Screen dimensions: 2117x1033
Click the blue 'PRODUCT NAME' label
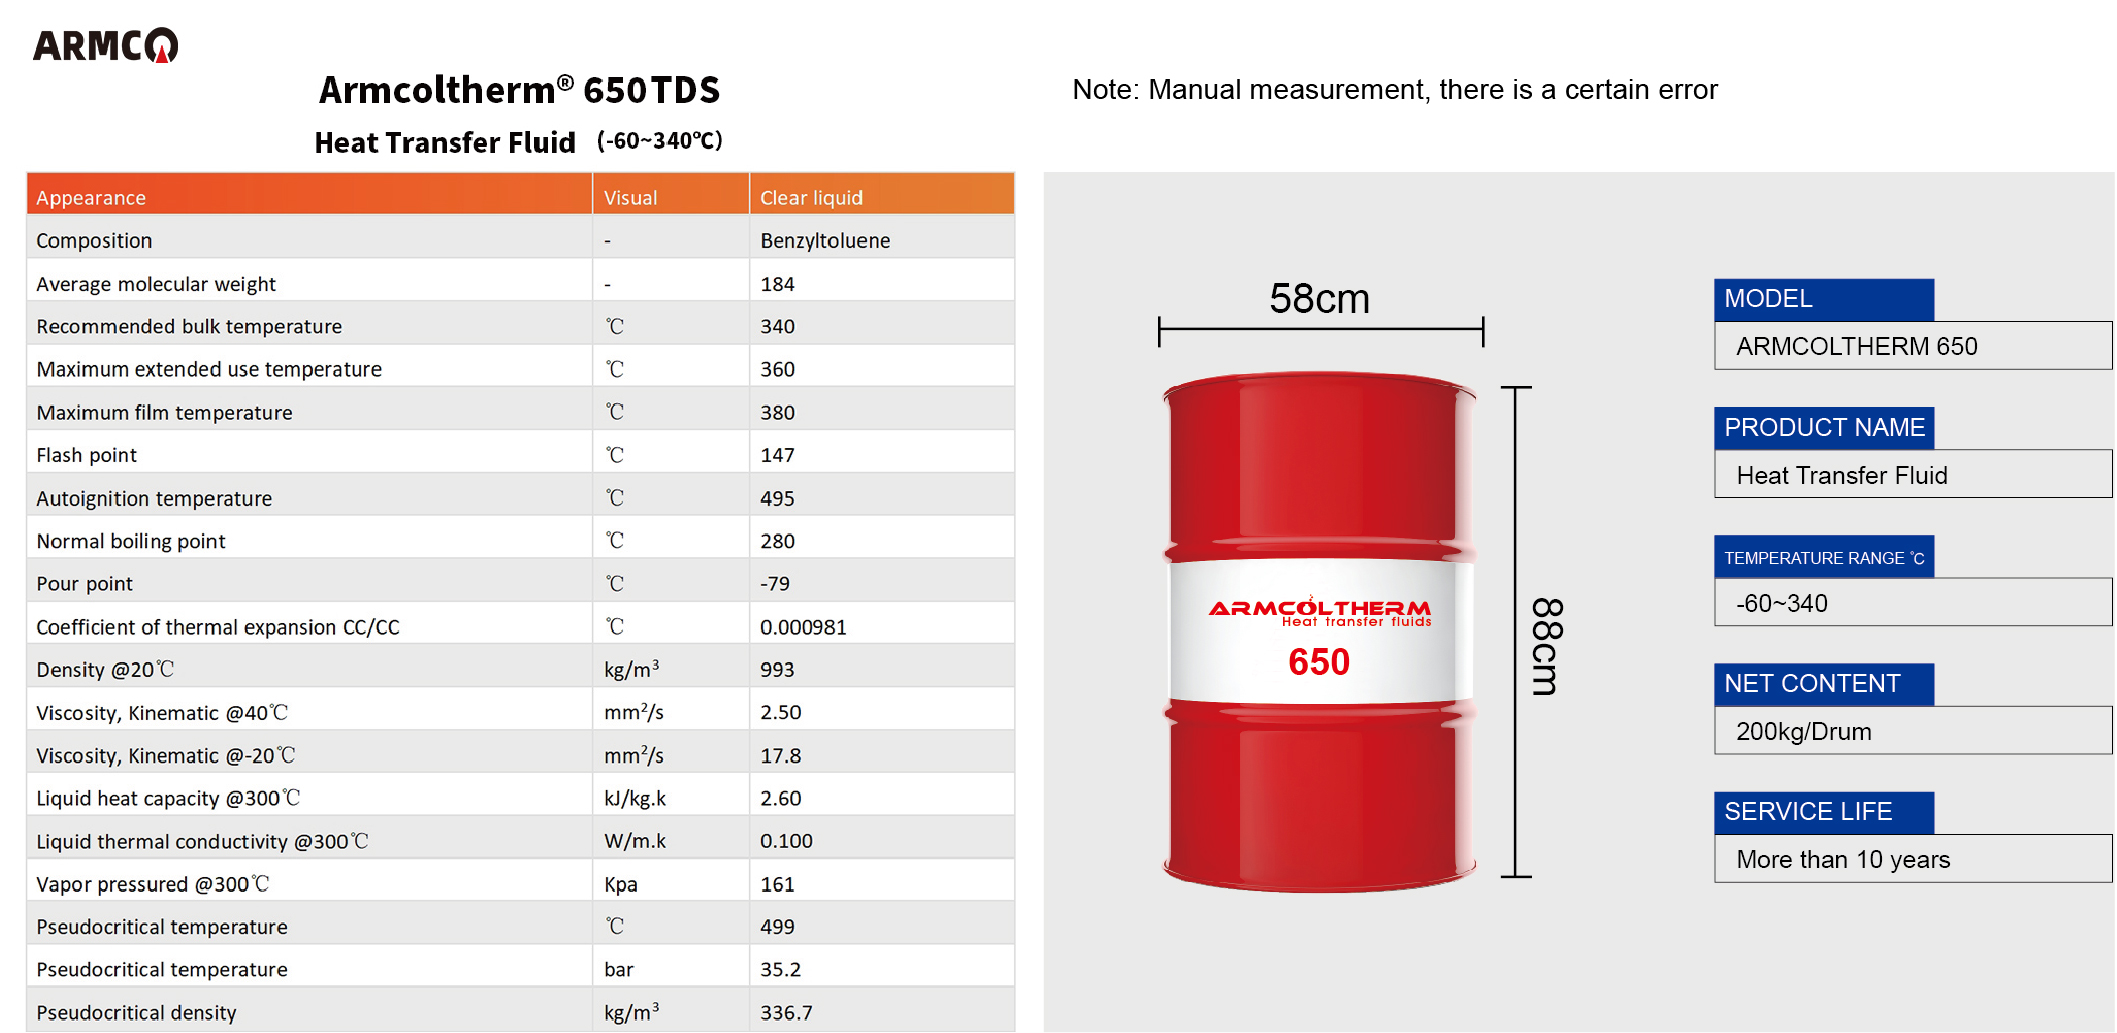point(1824,427)
